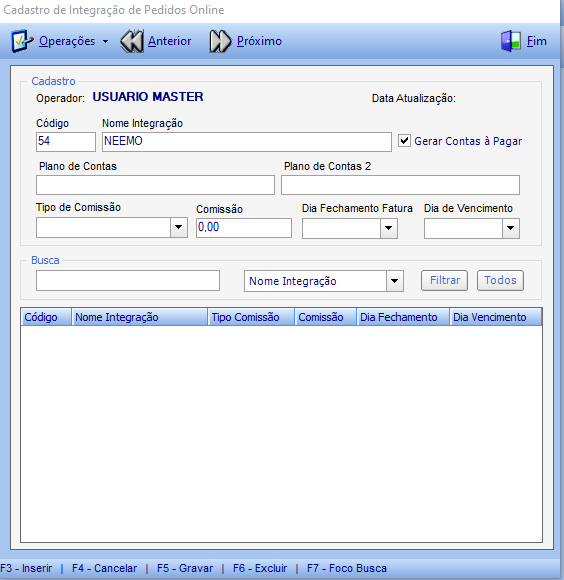
Task: Click the Gerar Contas à Pagar label
Action: (x=468, y=141)
